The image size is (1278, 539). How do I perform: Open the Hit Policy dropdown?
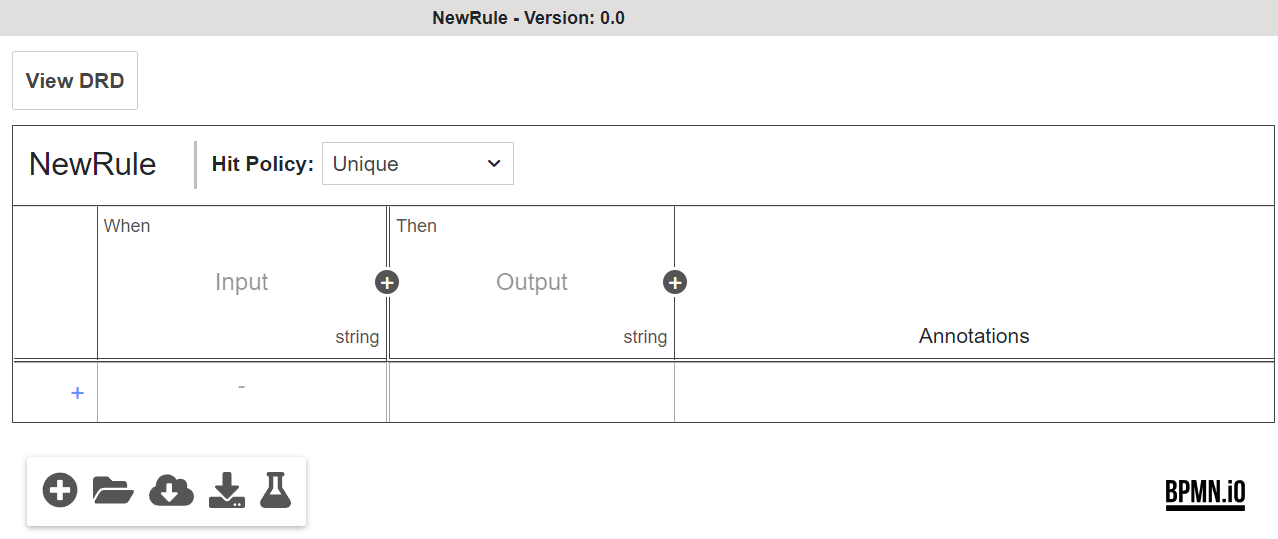tap(417, 164)
